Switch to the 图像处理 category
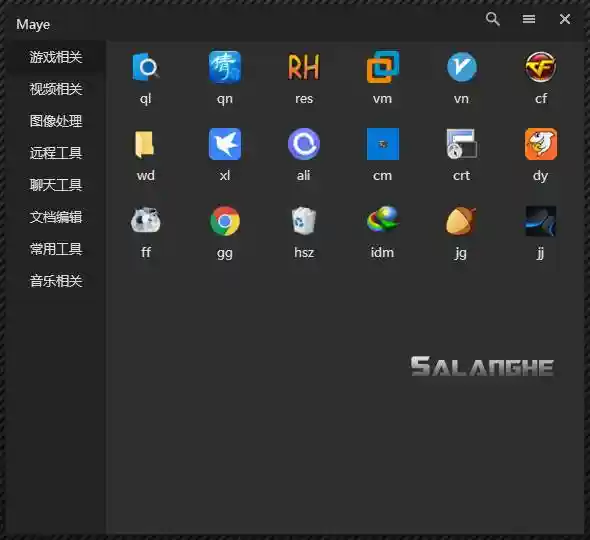590x540 pixels. coord(56,121)
